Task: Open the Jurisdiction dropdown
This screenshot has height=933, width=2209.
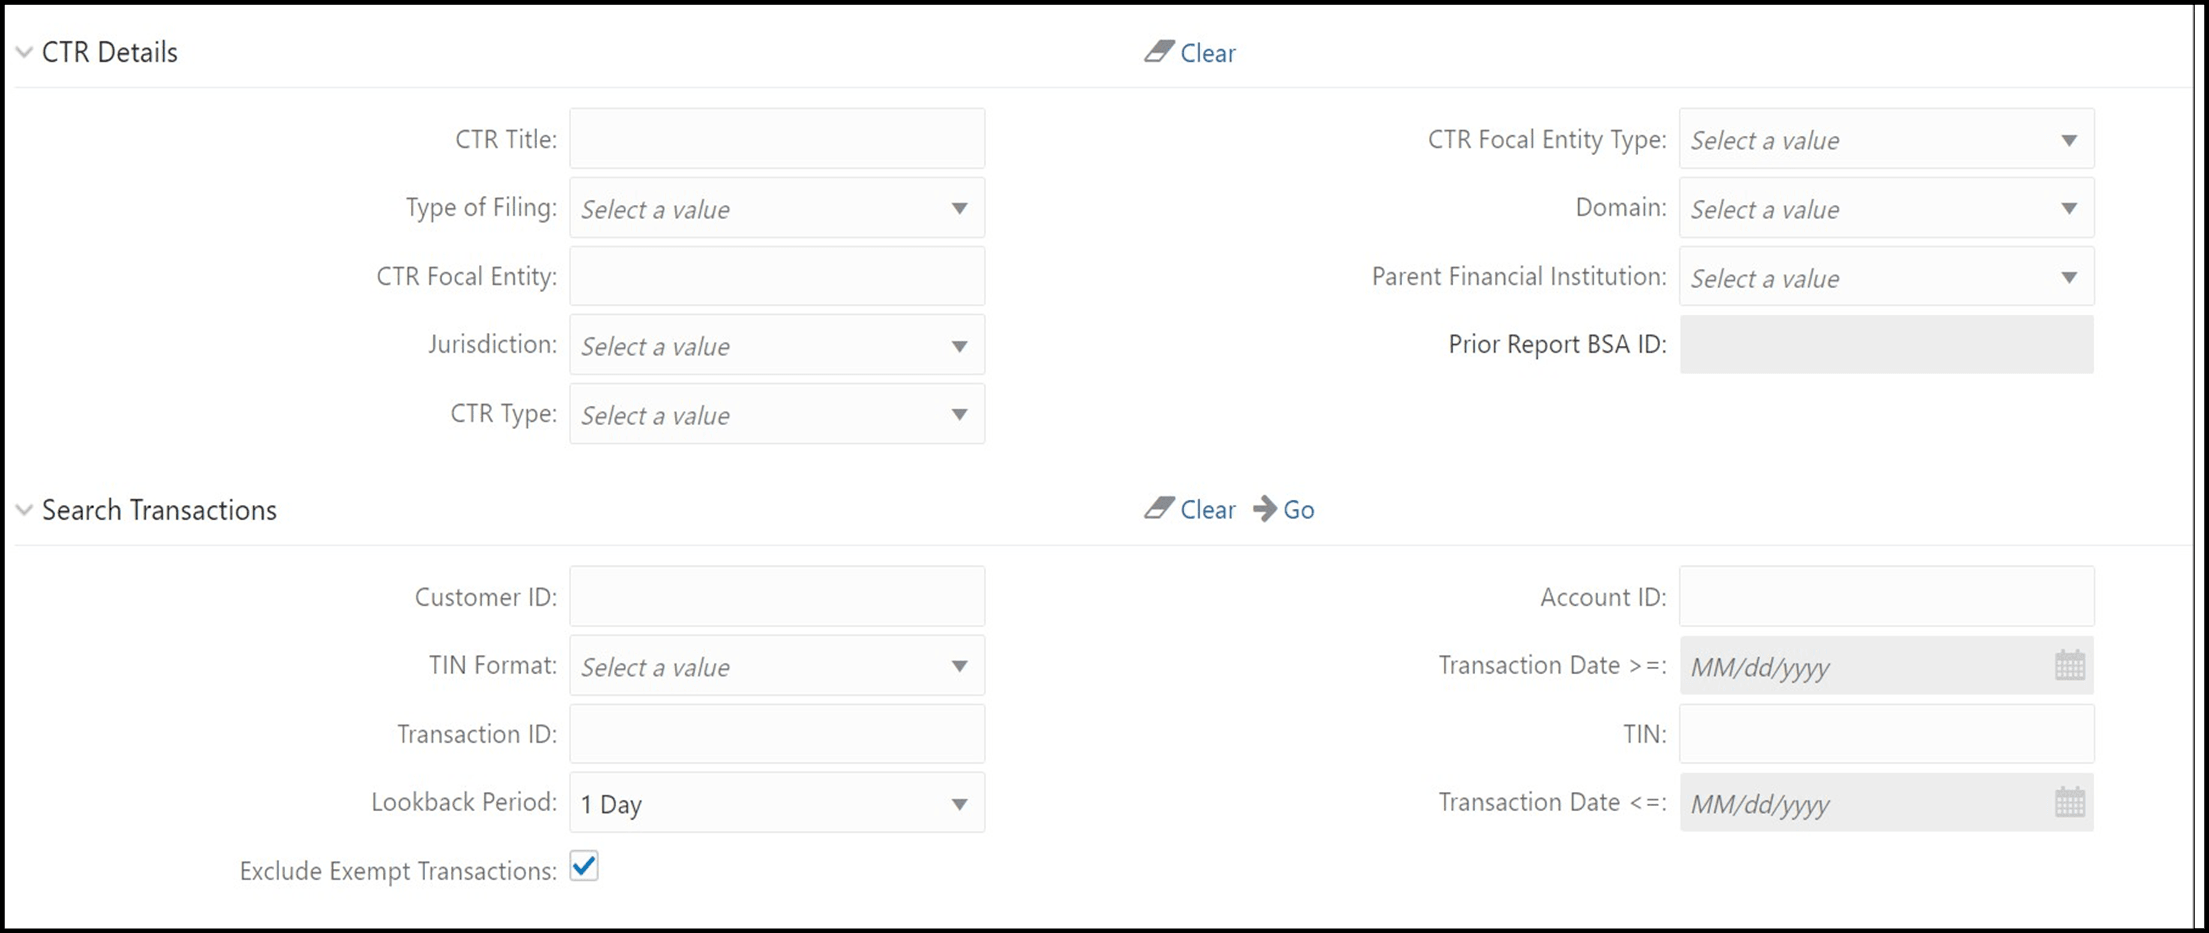Action: click(x=958, y=345)
